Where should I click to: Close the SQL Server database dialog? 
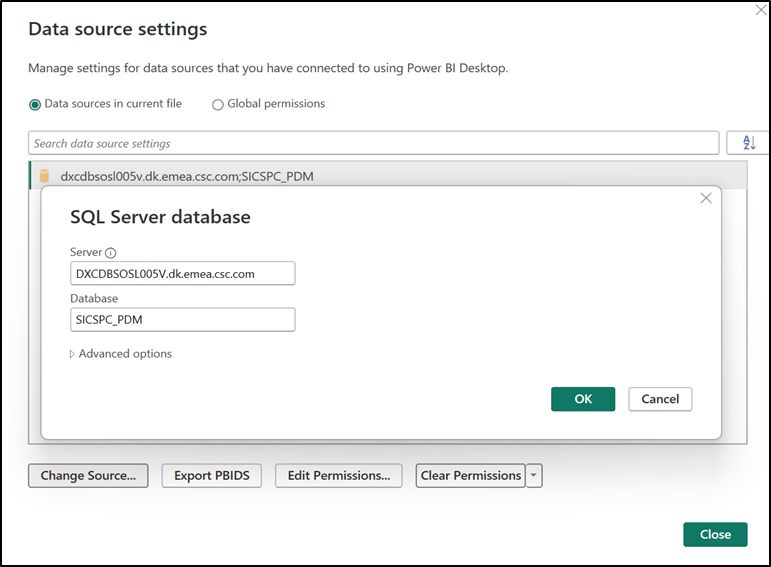click(x=706, y=198)
